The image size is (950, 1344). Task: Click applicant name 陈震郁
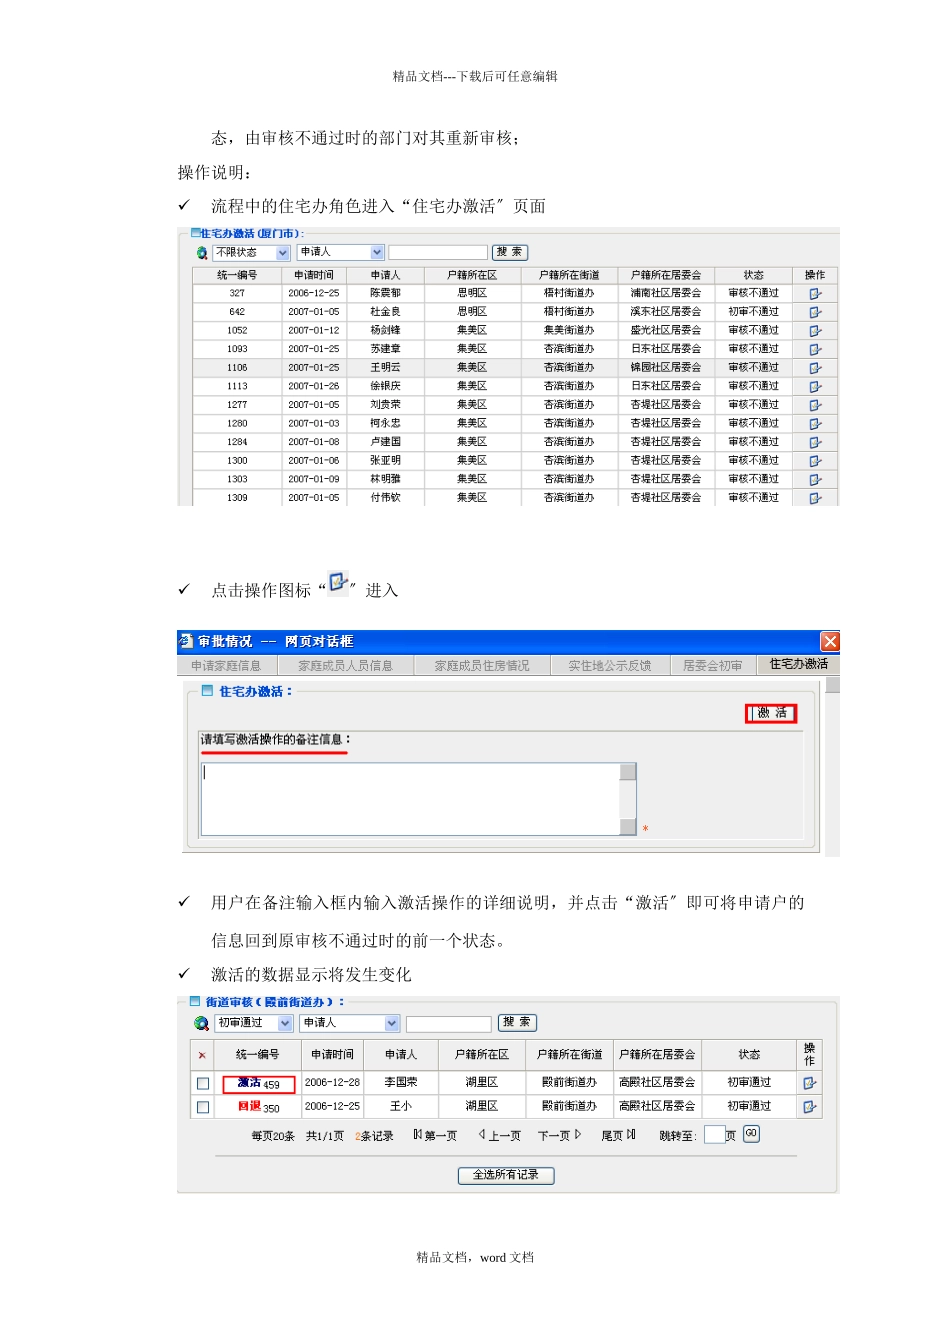pos(385,294)
